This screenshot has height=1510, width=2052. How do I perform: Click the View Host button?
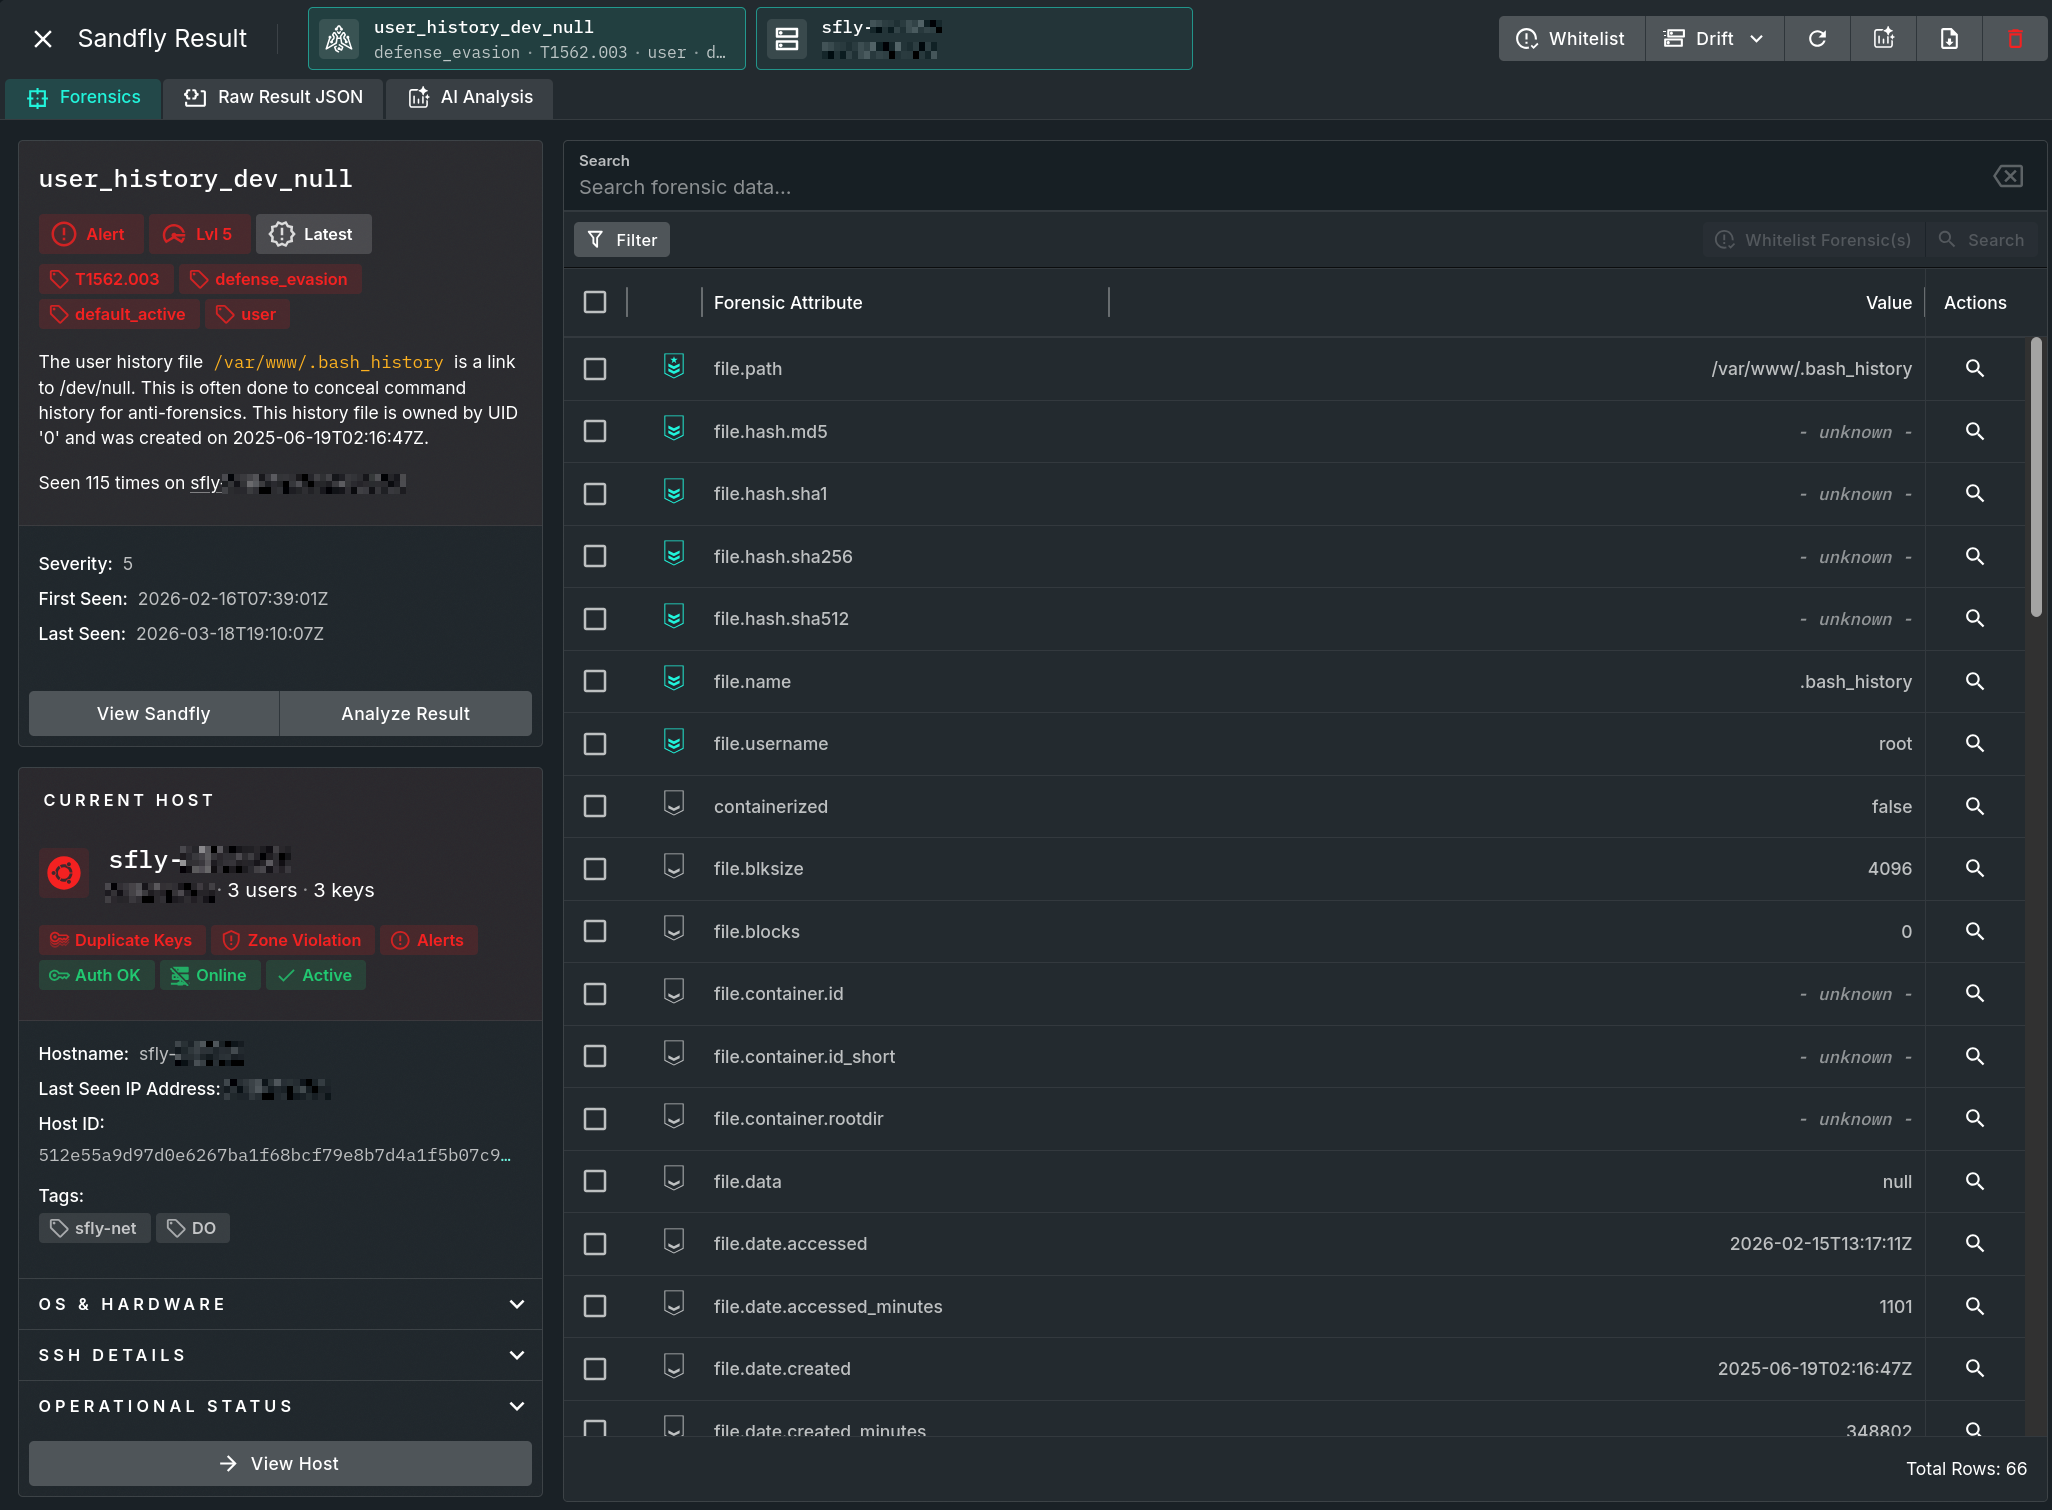click(x=280, y=1463)
